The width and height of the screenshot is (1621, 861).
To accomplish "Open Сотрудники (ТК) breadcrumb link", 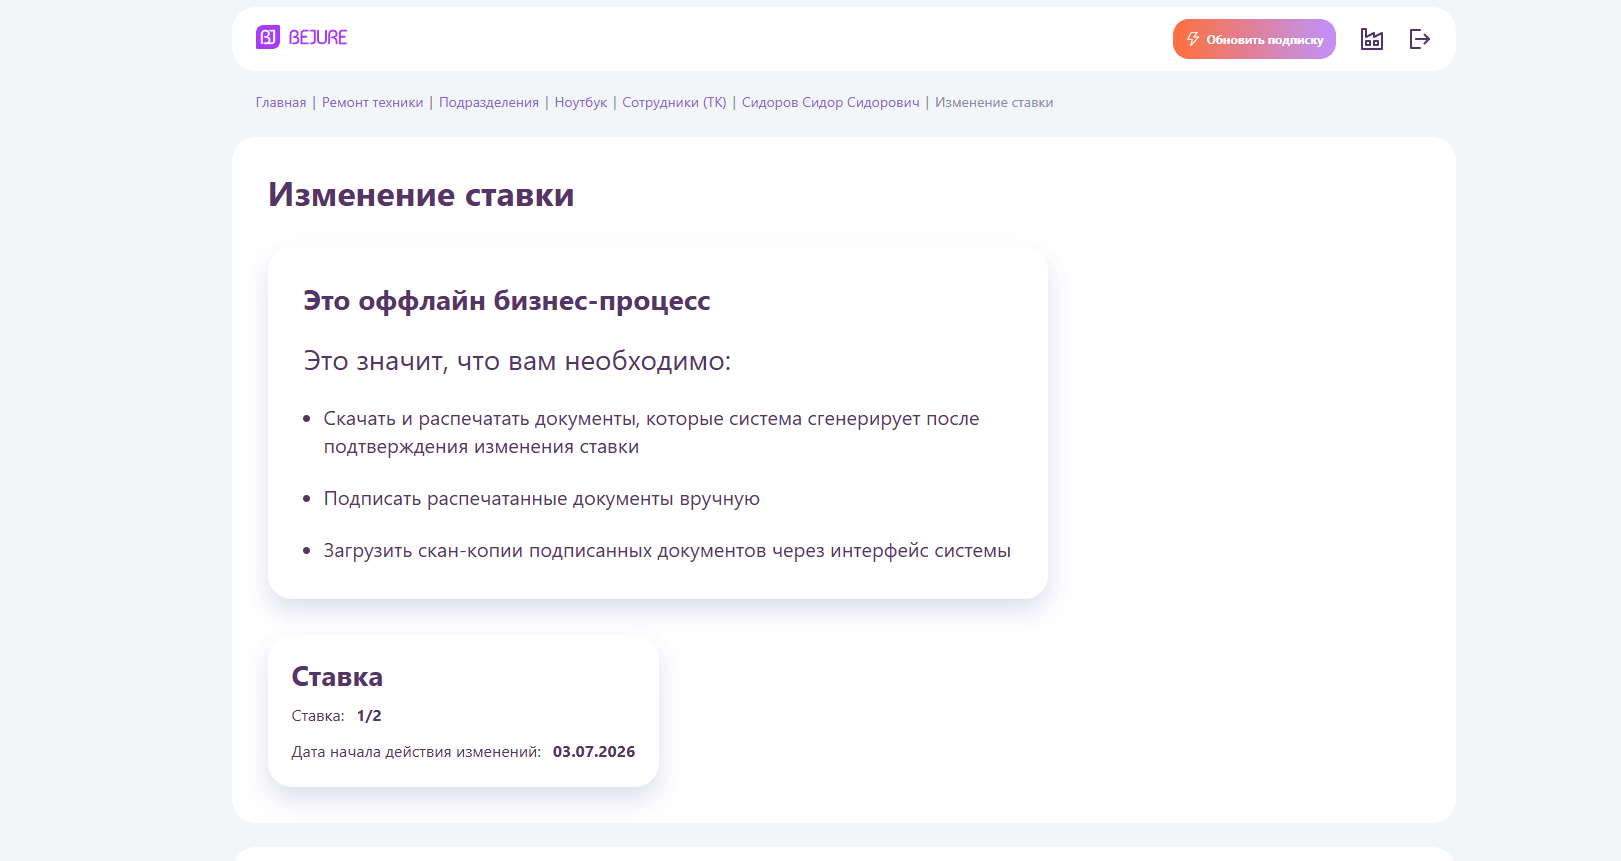I will pos(674,103).
